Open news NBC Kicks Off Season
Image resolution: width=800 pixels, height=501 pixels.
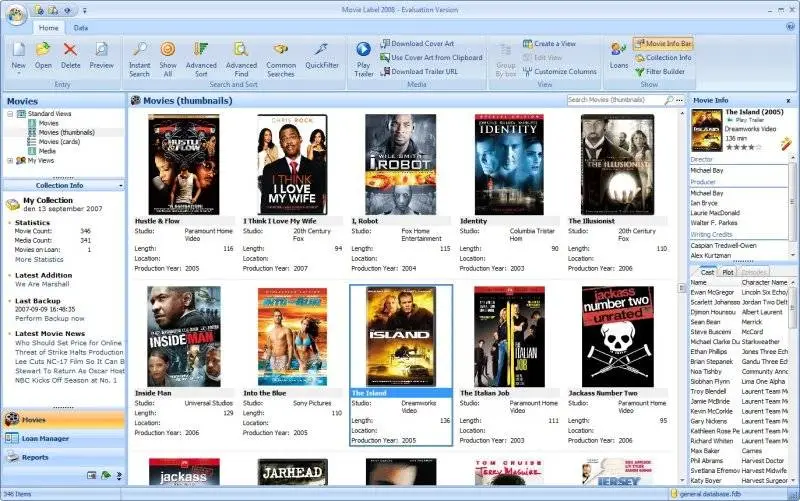pyautogui.click(x=66, y=380)
